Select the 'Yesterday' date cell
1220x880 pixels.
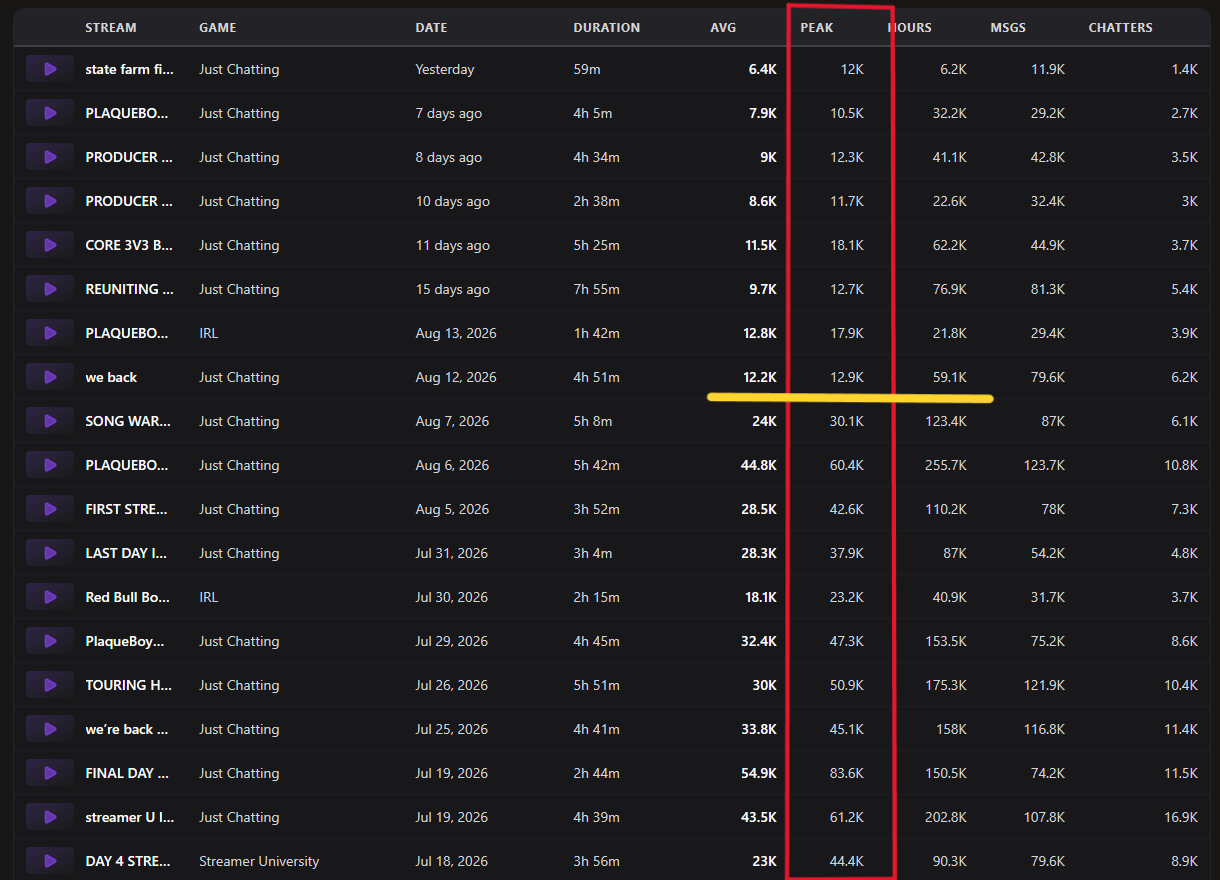point(445,69)
